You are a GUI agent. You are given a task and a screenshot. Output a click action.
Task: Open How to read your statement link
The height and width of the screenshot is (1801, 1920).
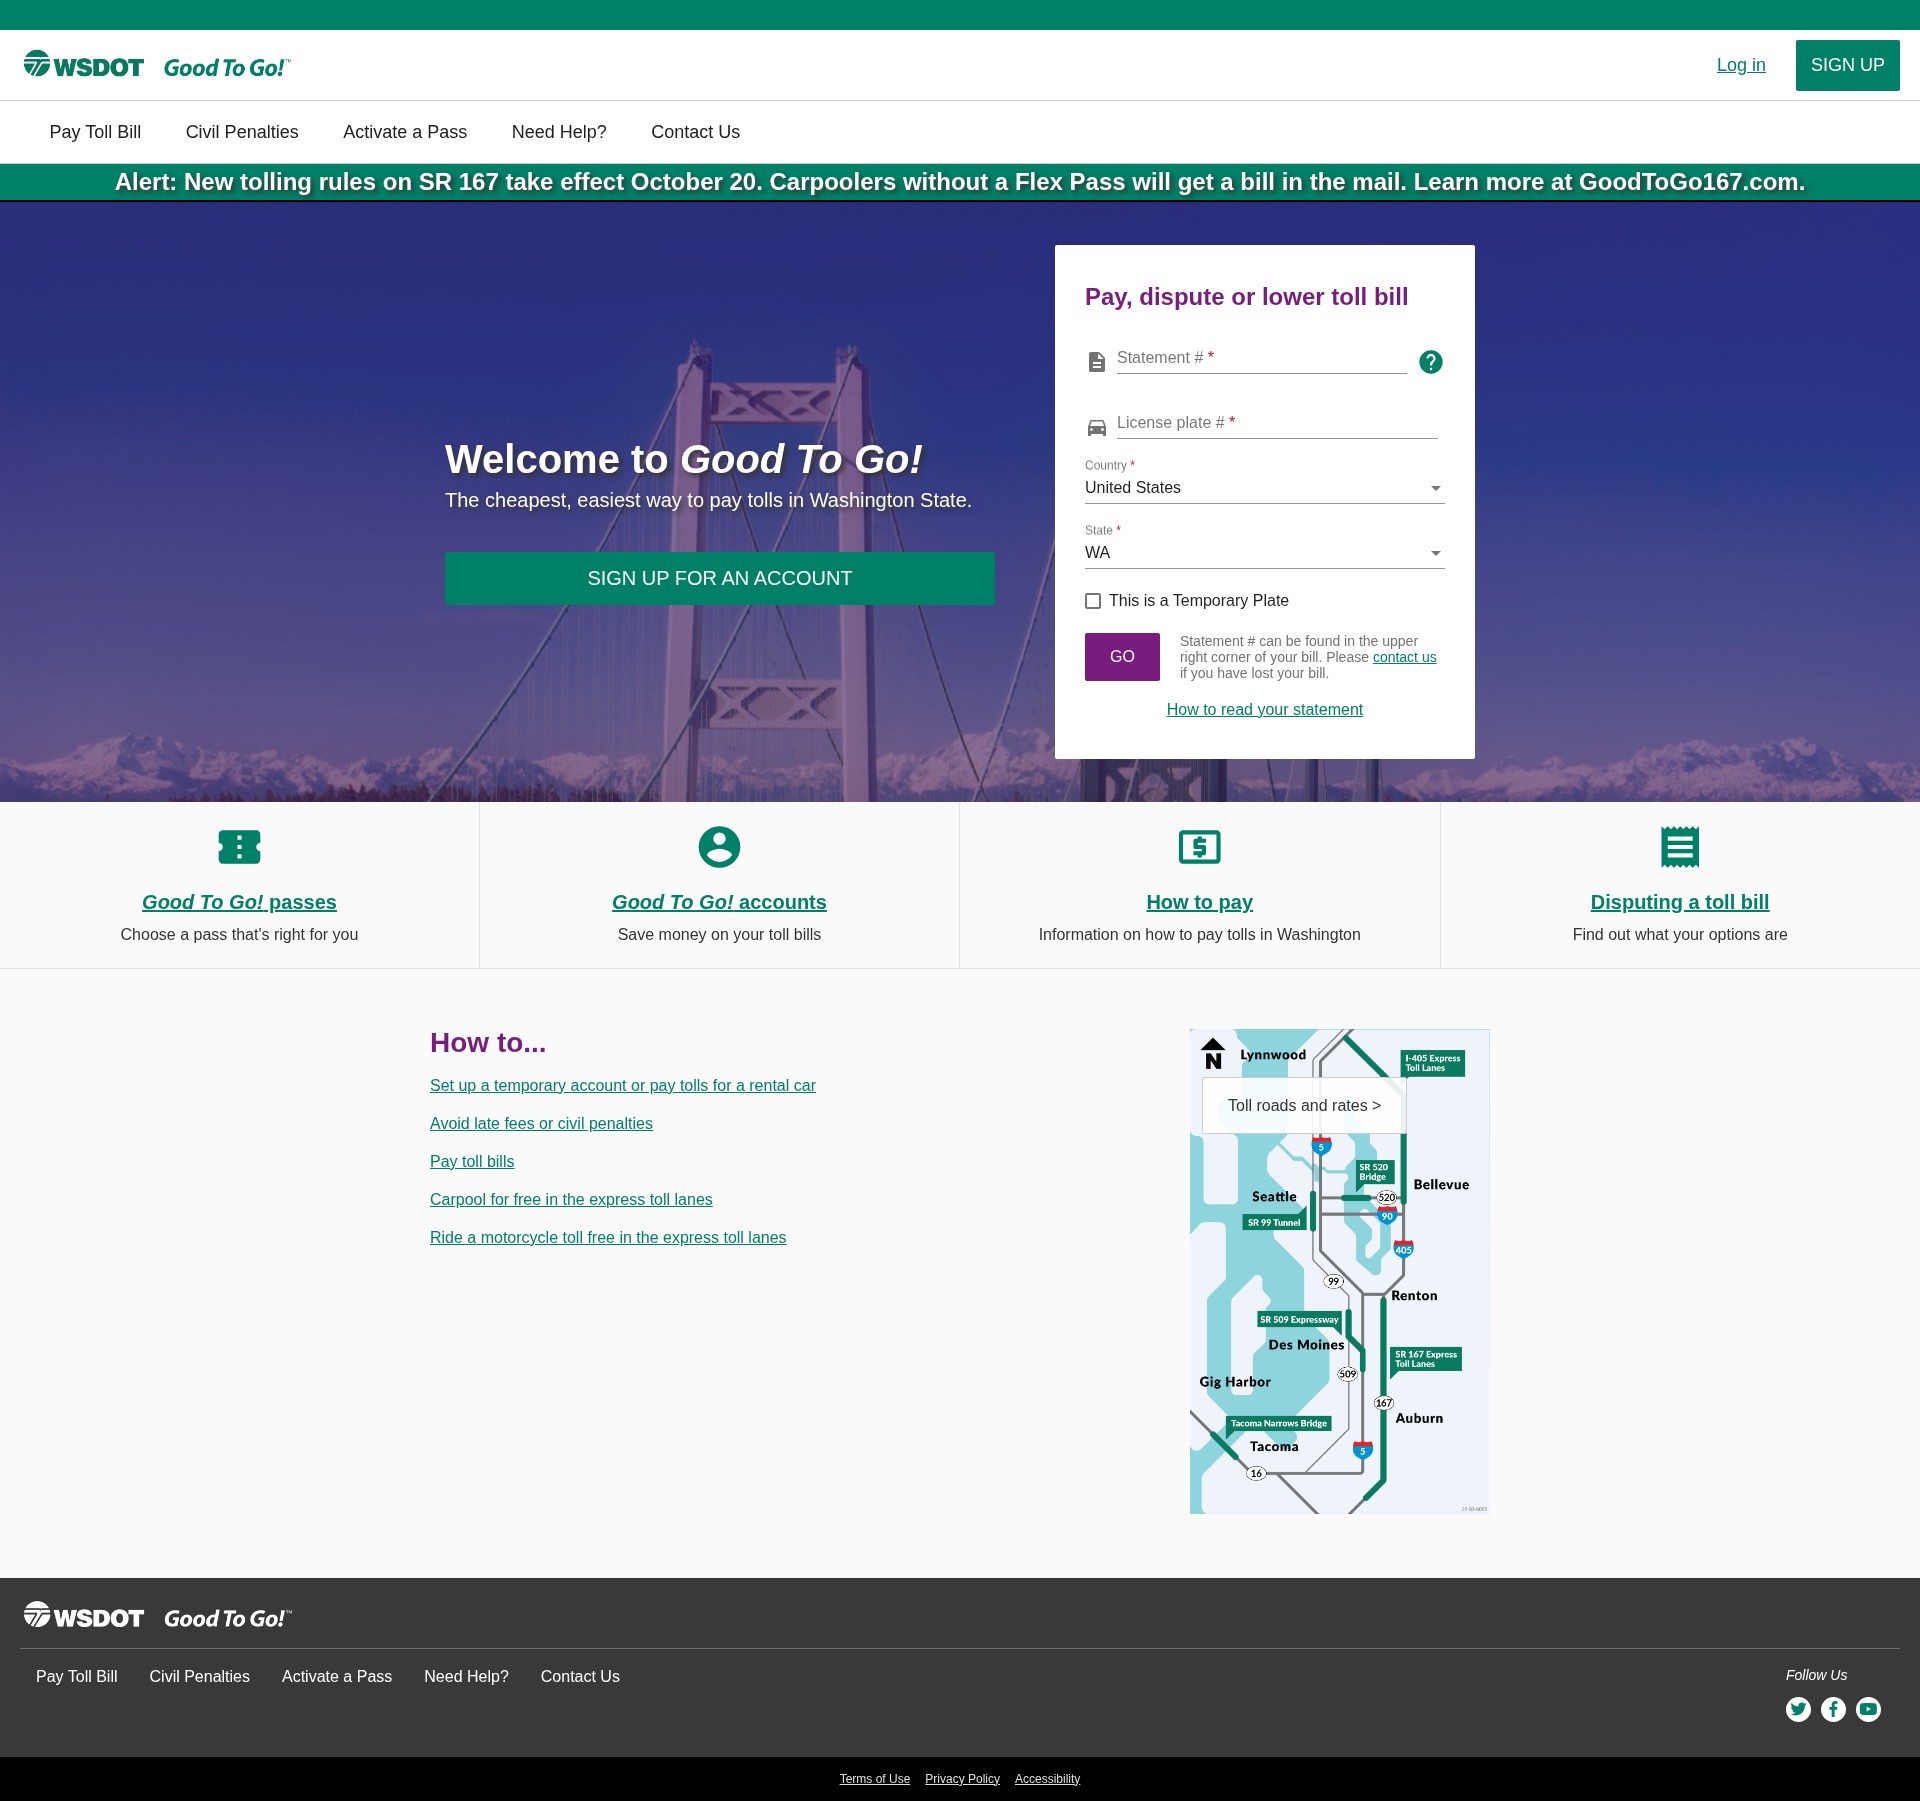click(x=1264, y=709)
